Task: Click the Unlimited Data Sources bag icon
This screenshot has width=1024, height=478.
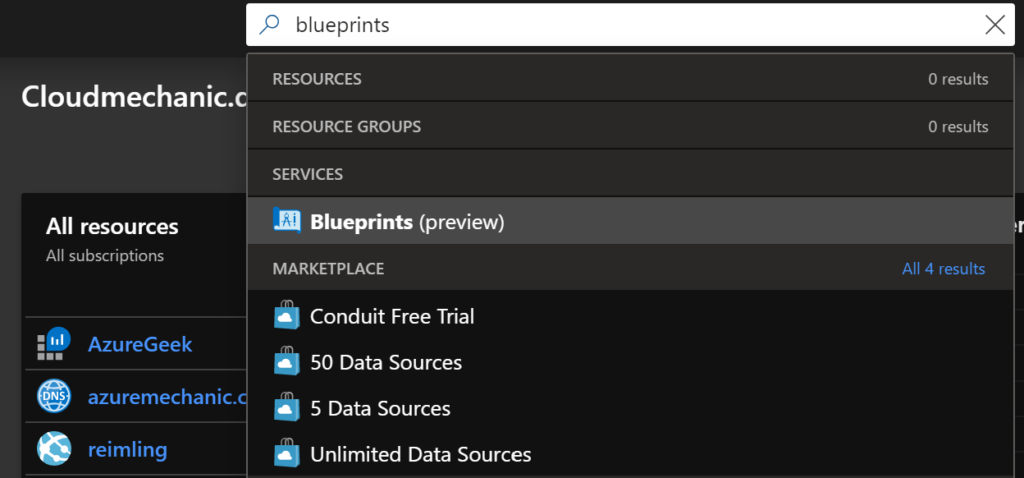Action: pyautogui.click(x=287, y=454)
